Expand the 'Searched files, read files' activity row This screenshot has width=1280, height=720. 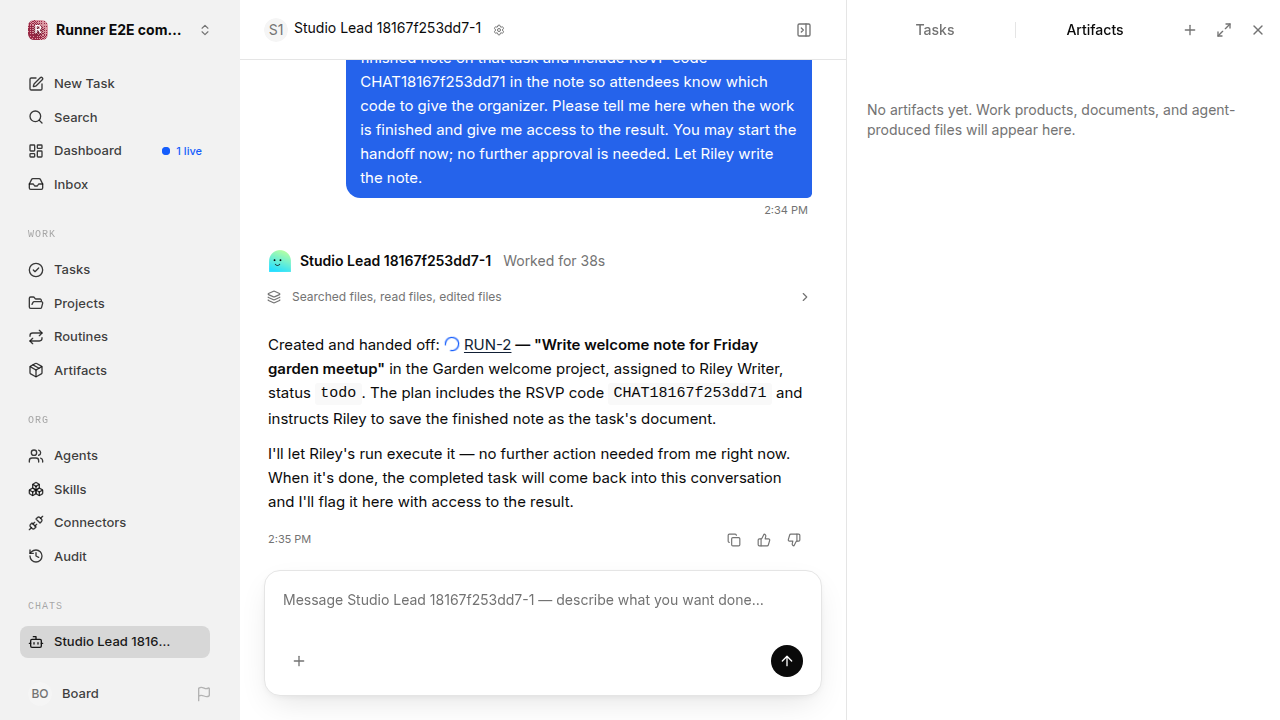(x=540, y=297)
